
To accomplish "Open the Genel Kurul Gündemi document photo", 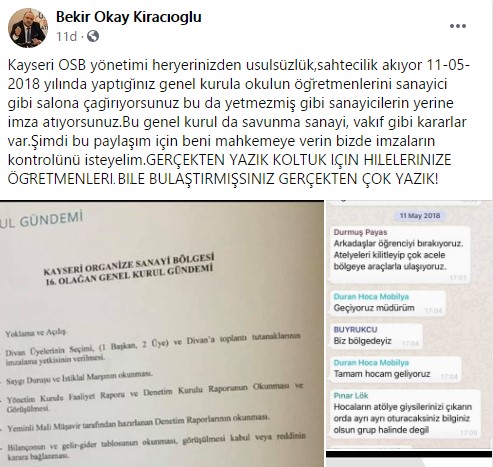I will point(162,334).
